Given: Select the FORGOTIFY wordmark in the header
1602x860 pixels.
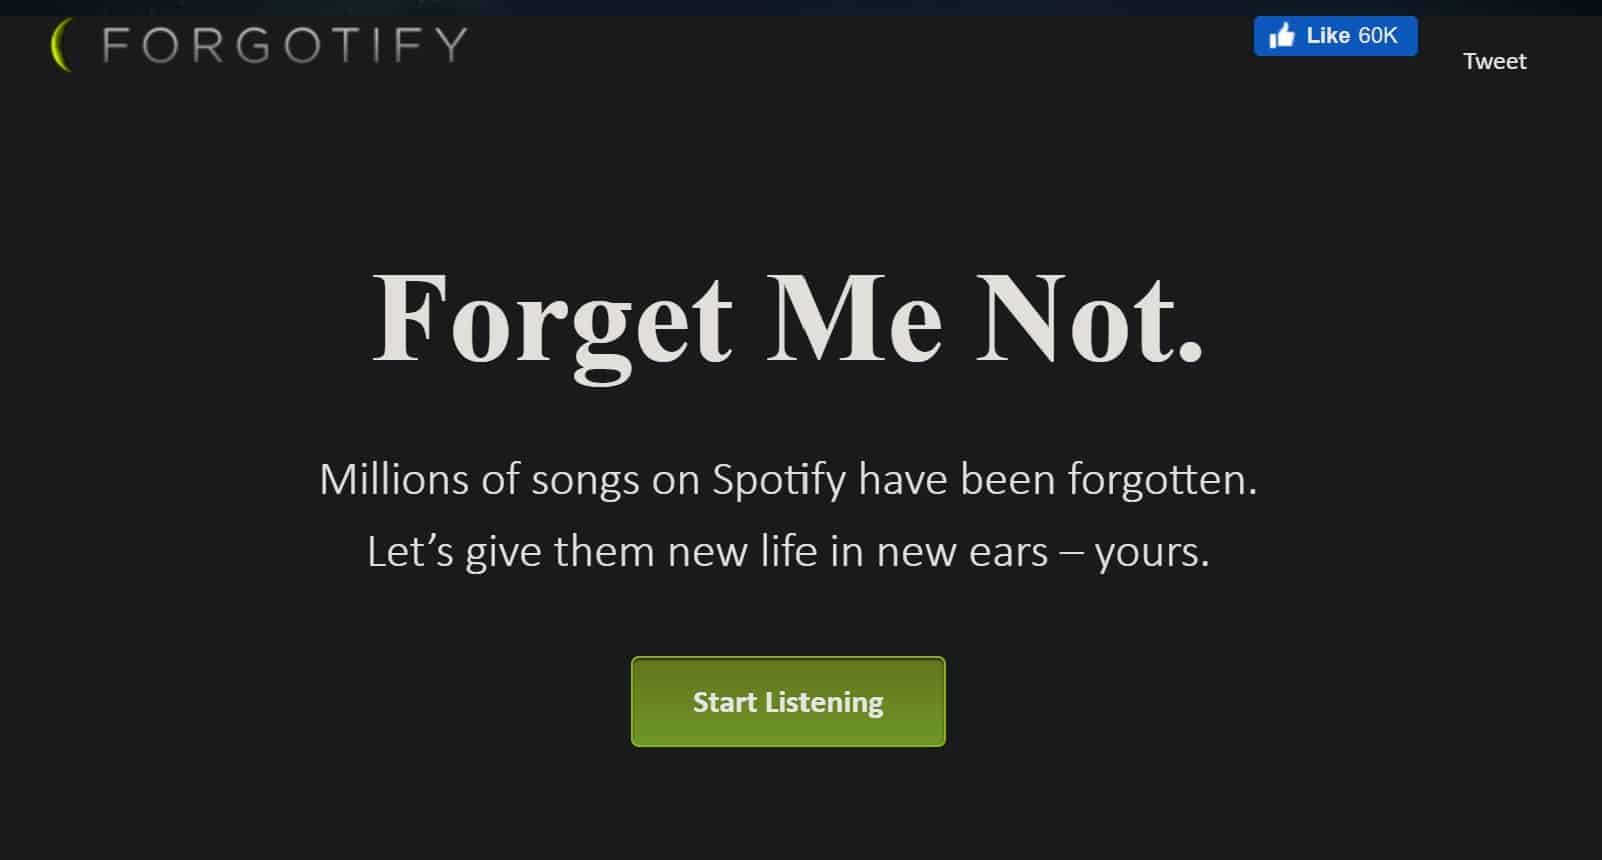Looking at the screenshot, I should pyautogui.click(x=283, y=44).
